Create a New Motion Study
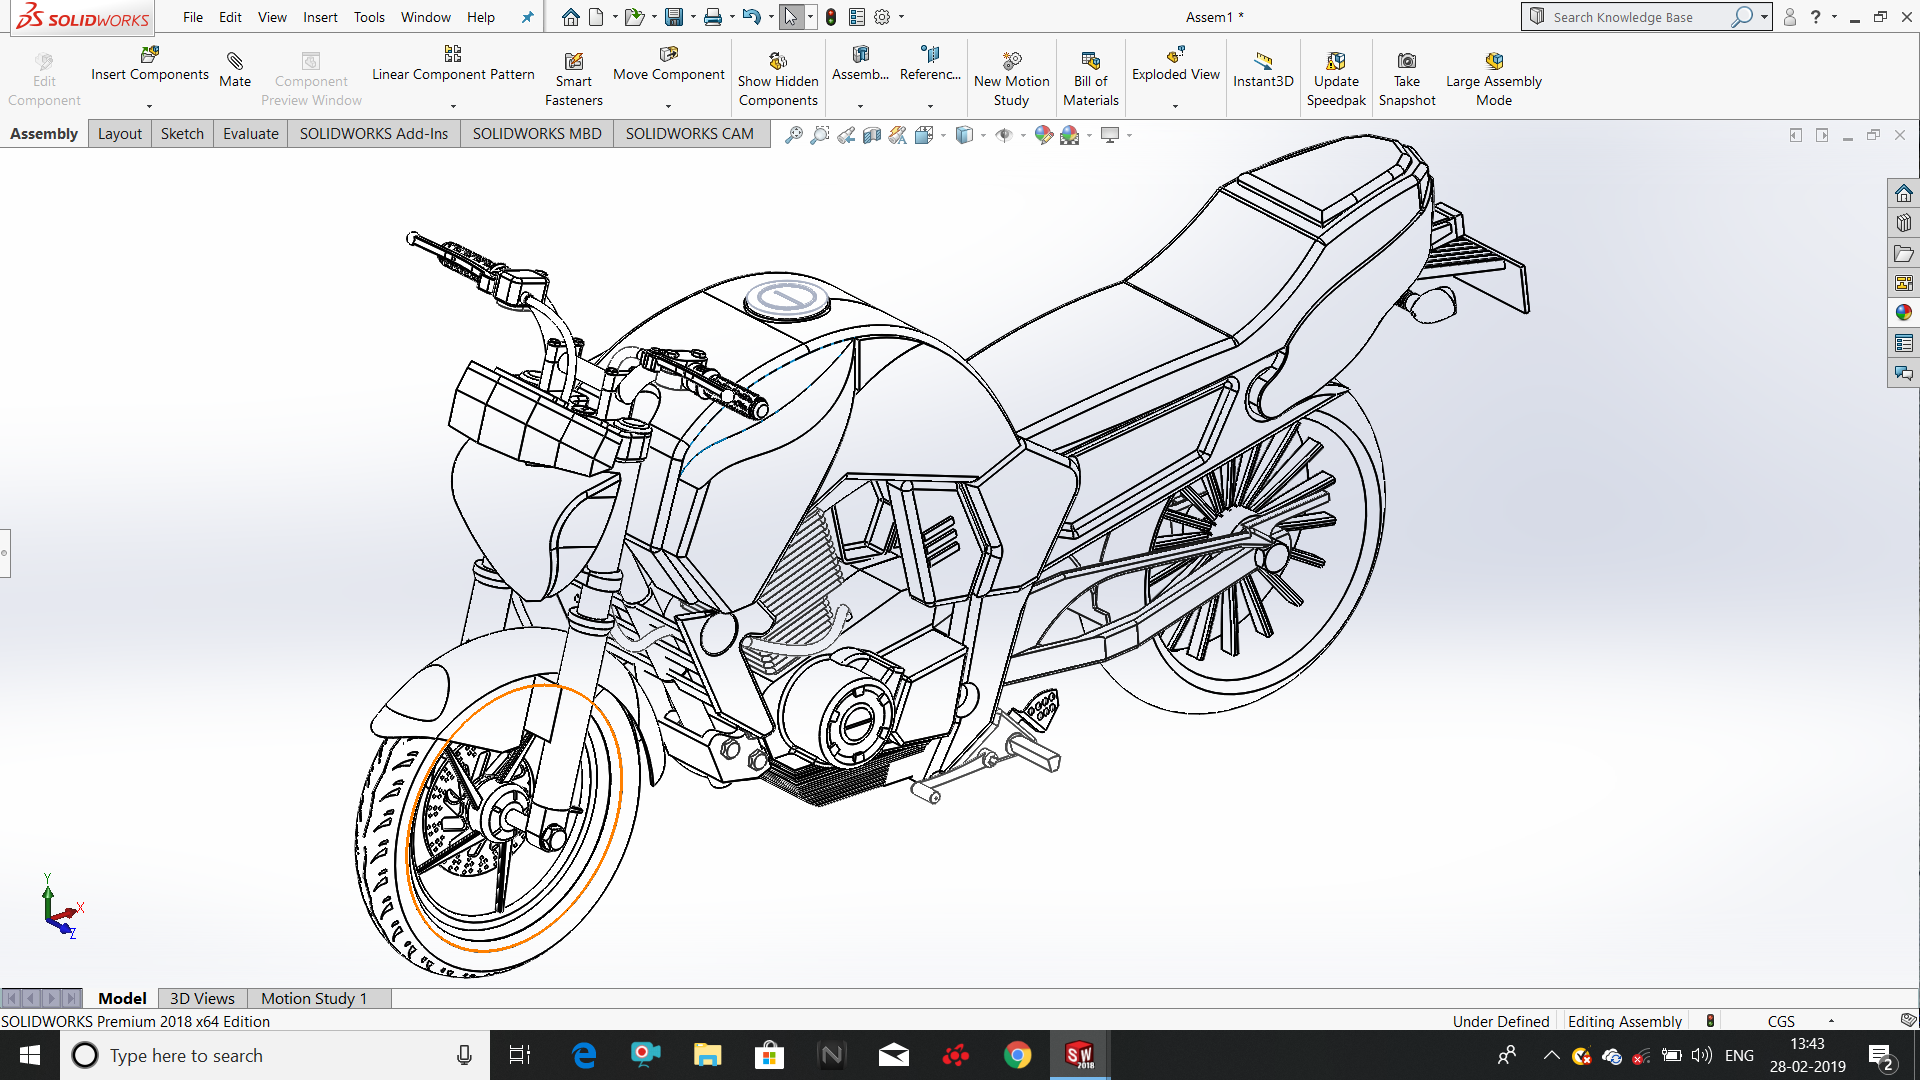 coord(1011,77)
